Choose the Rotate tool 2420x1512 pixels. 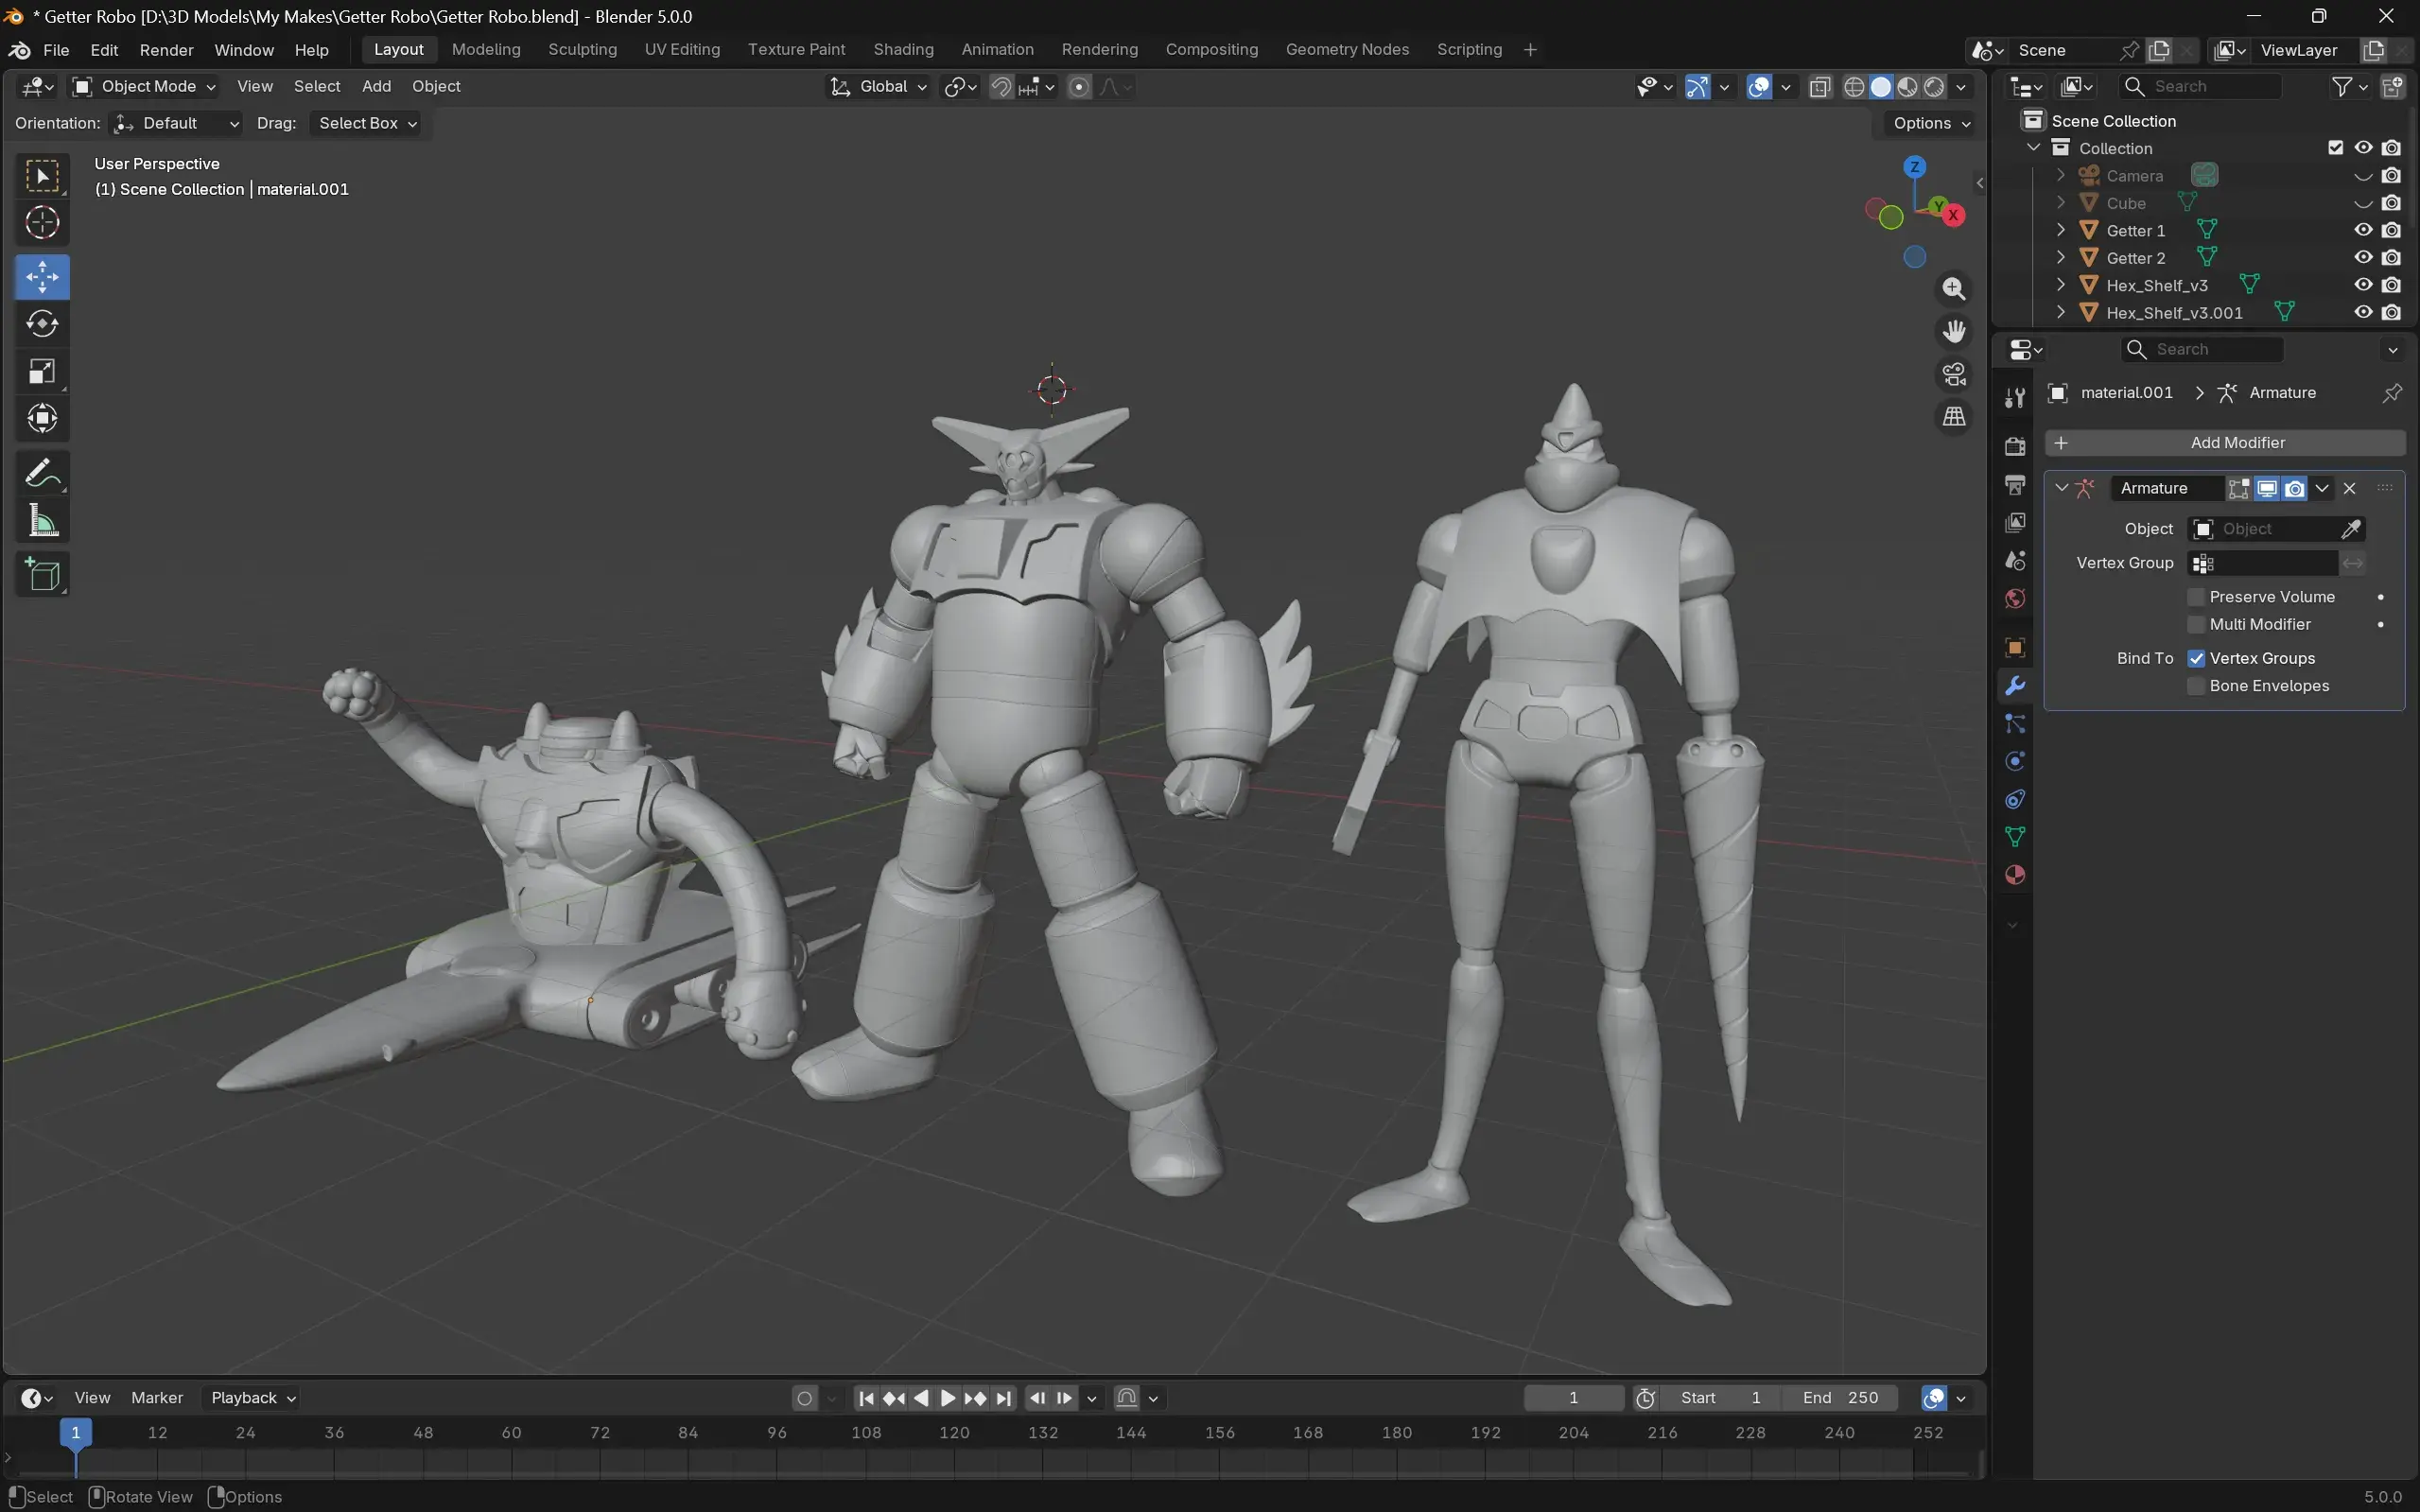[42, 324]
